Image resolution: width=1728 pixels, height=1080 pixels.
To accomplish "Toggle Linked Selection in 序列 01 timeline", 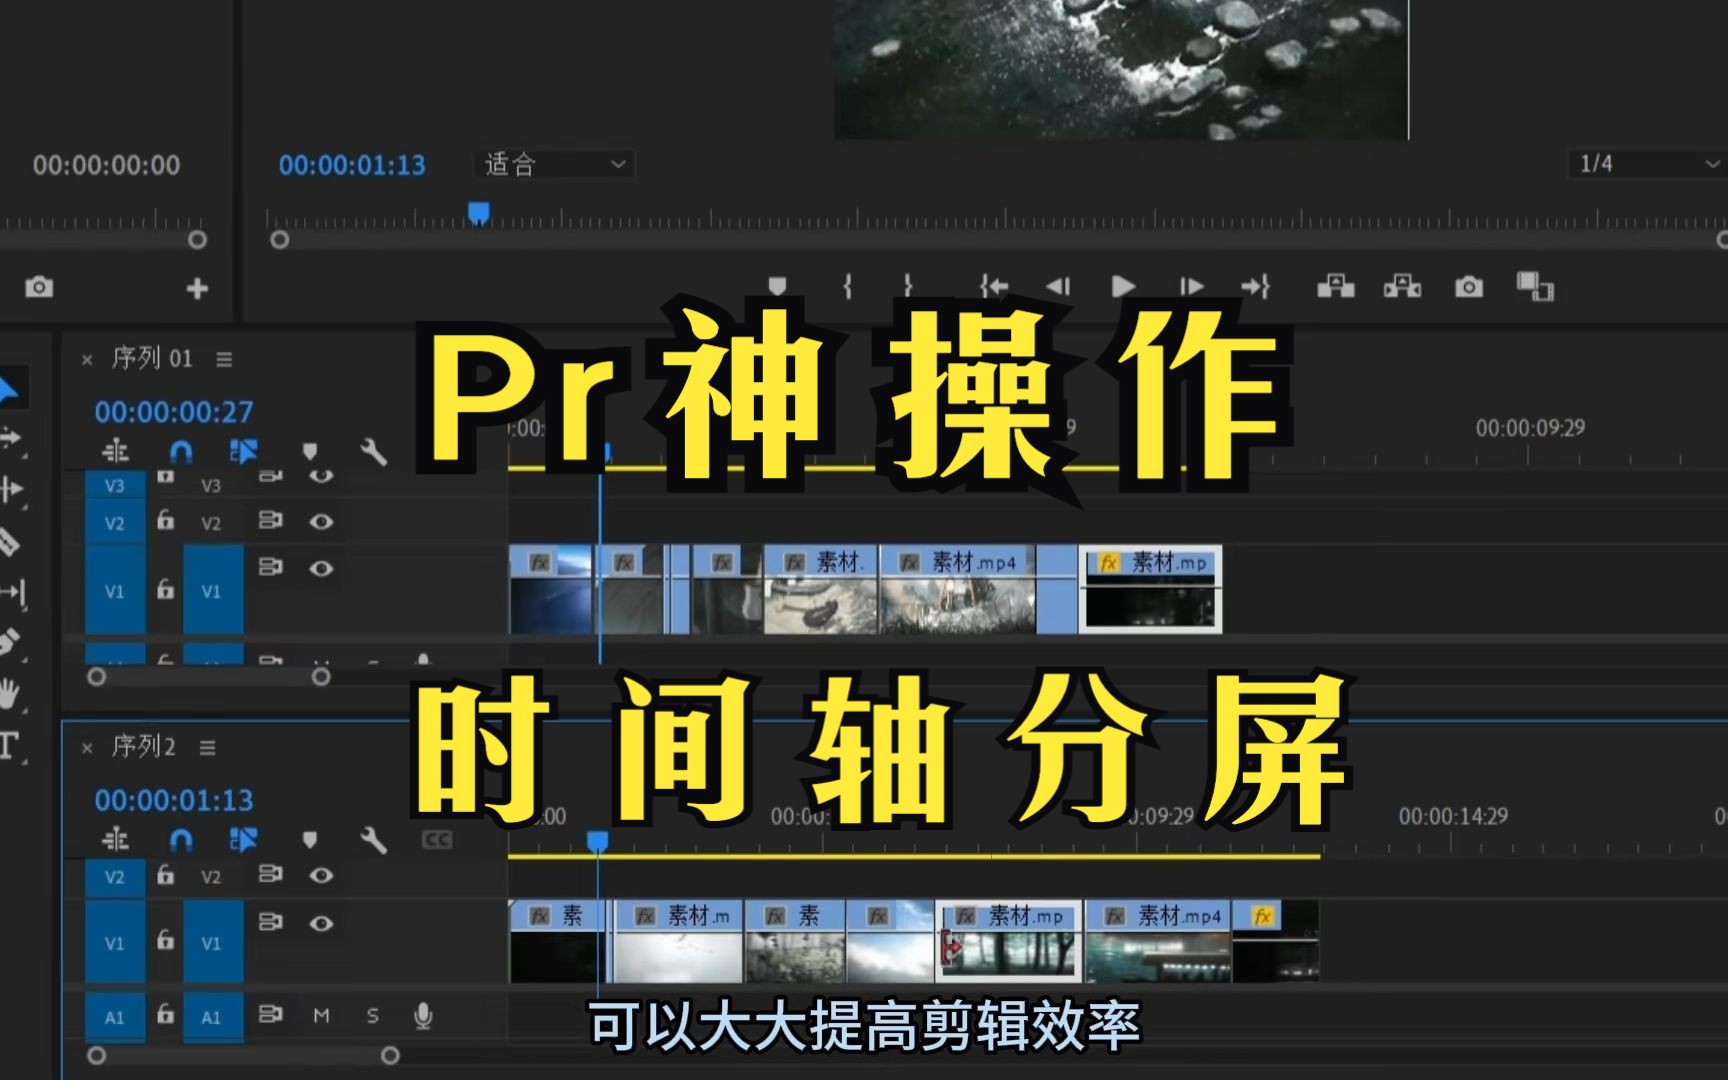I will pos(243,451).
